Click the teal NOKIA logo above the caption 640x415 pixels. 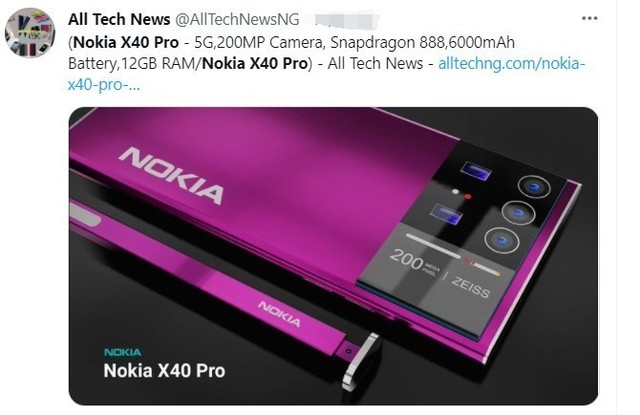coord(122,352)
